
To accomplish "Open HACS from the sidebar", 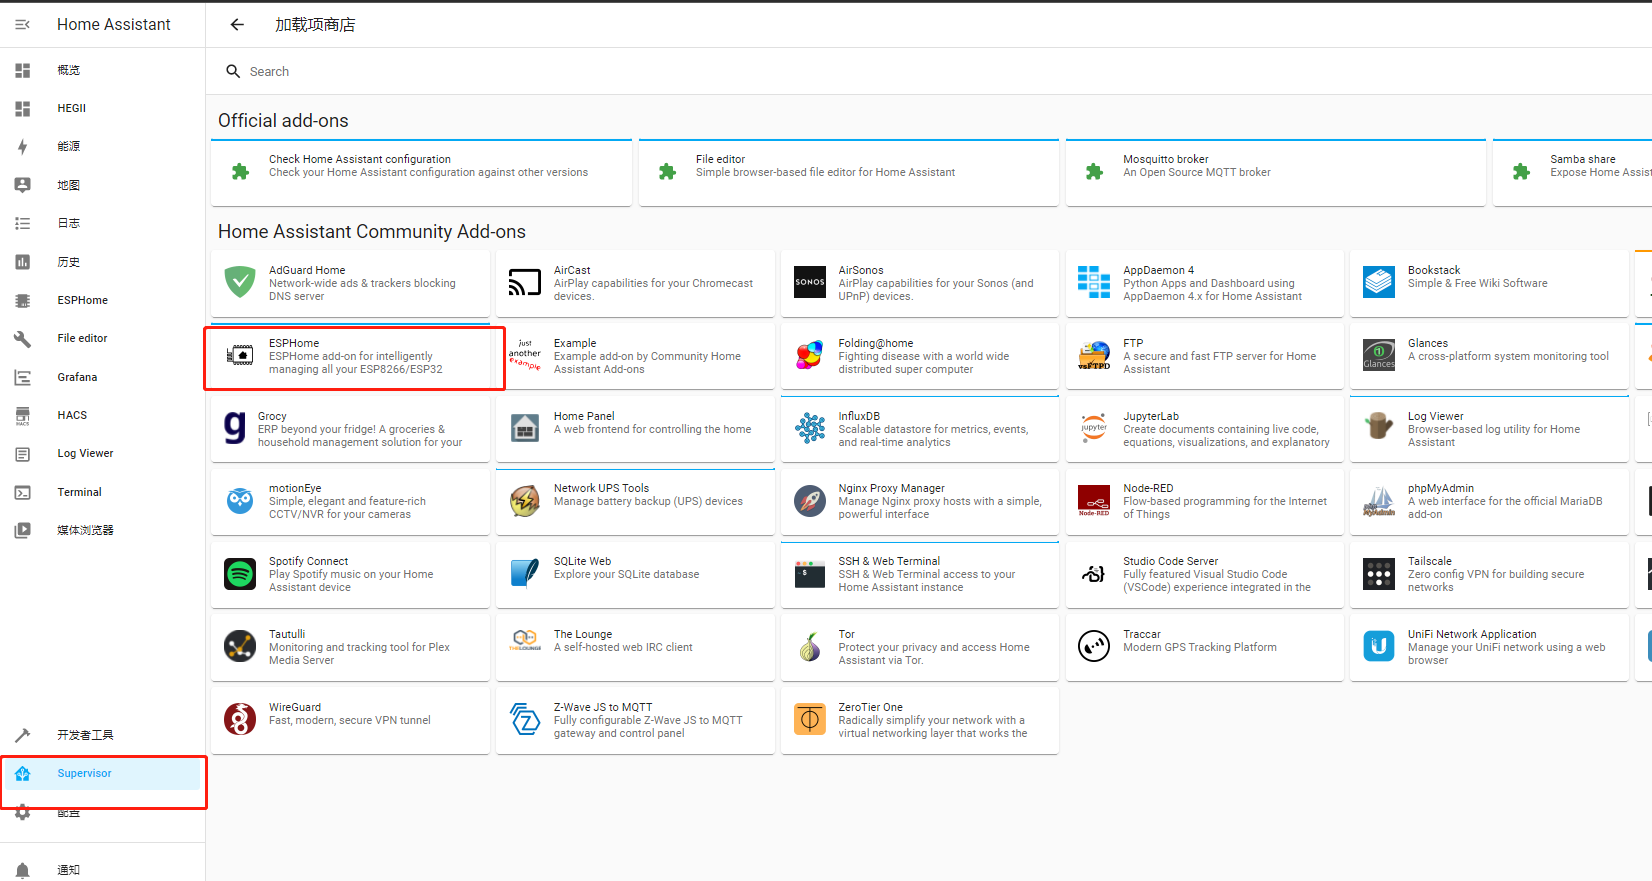I will 72,415.
